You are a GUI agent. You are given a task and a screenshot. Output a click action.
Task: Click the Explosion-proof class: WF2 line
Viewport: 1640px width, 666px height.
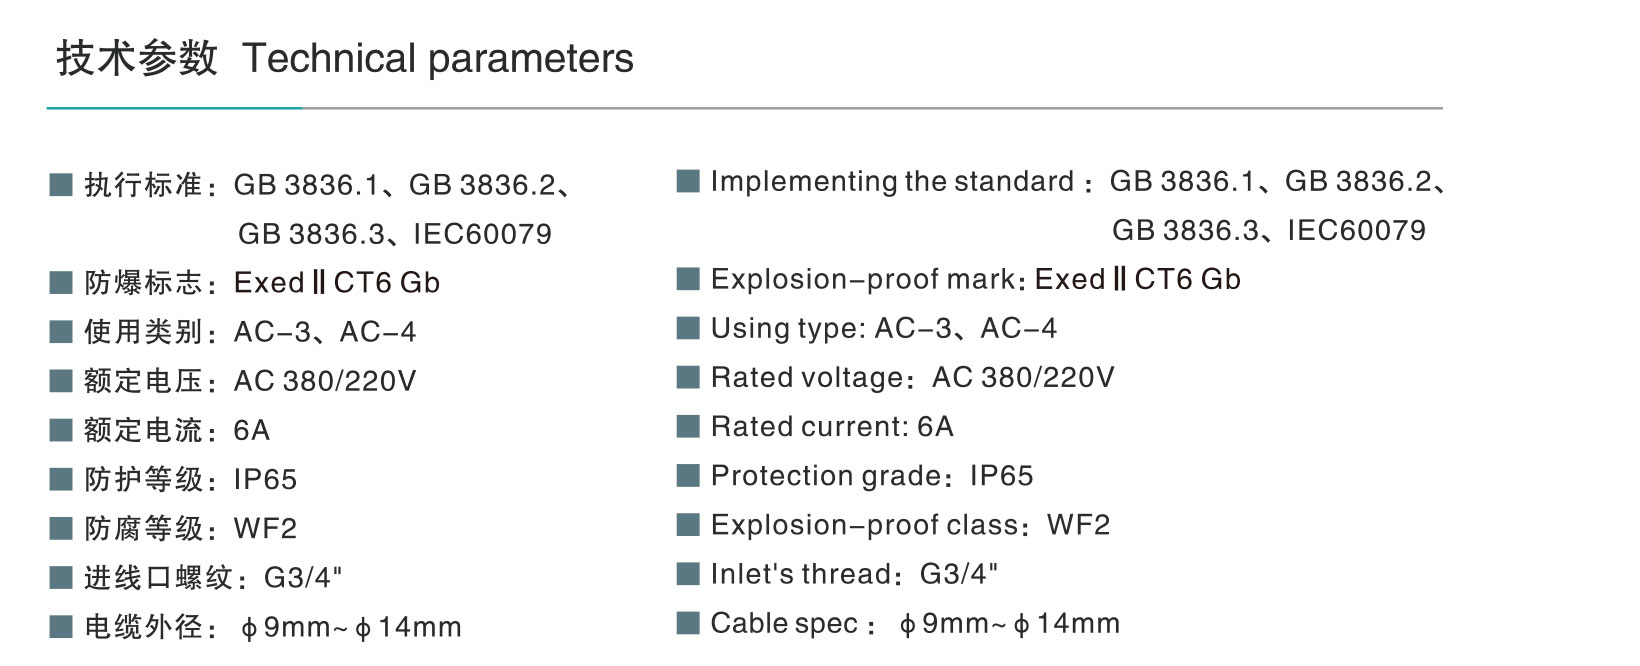[x=910, y=525]
